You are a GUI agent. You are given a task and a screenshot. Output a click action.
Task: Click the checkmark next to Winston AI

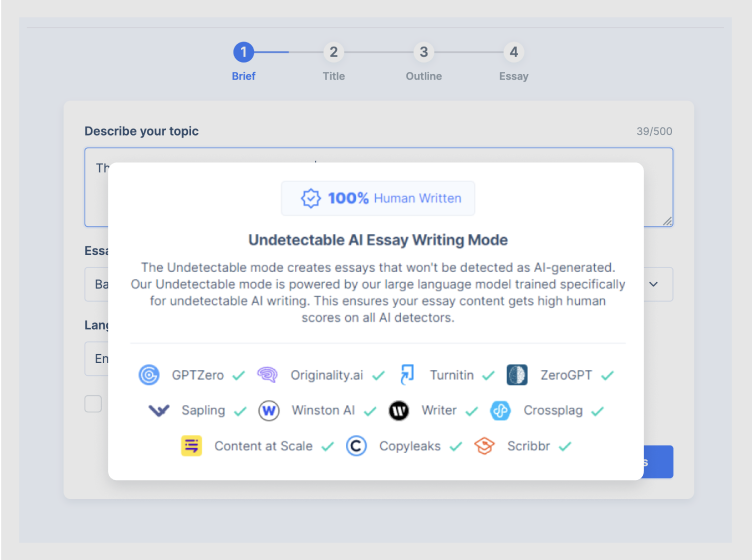(x=370, y=411)
